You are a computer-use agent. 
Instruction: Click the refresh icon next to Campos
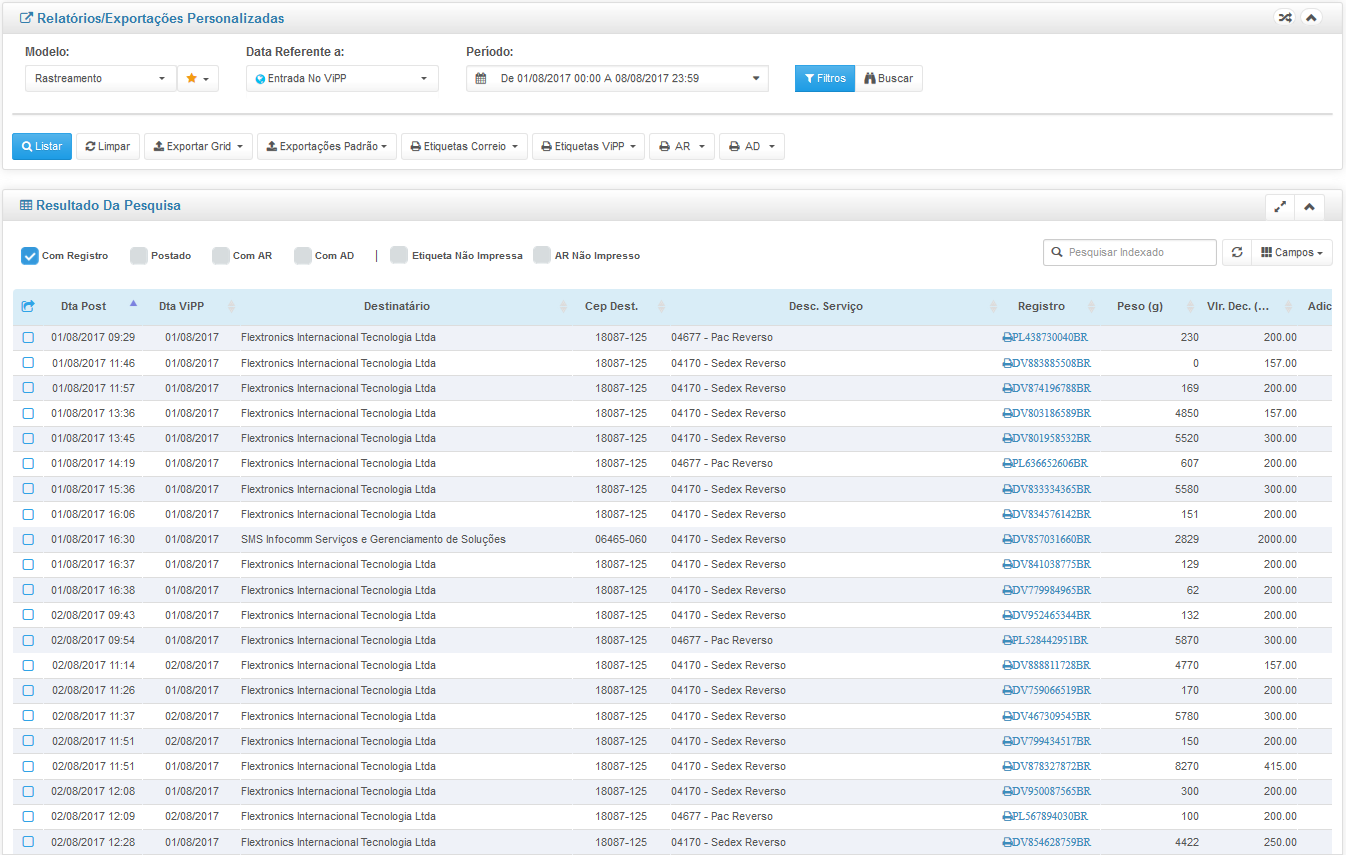click(1237, 253)
